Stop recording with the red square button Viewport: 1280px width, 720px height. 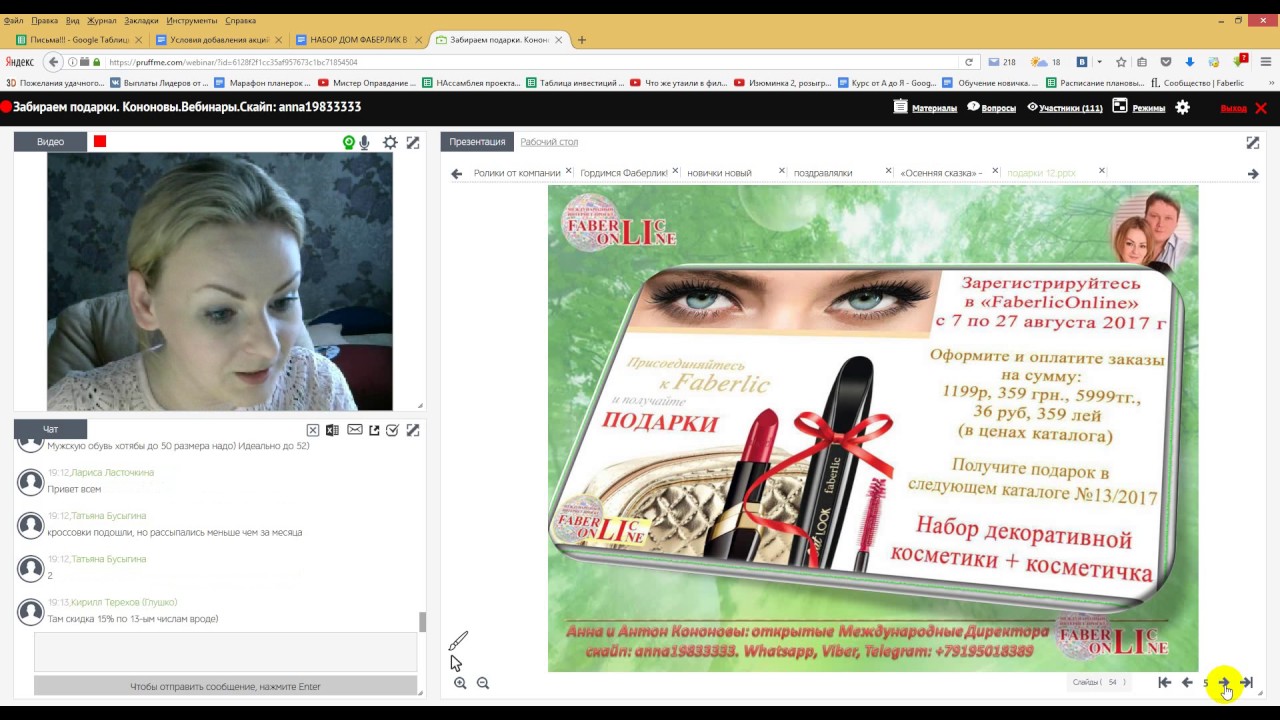pos(100,141)
